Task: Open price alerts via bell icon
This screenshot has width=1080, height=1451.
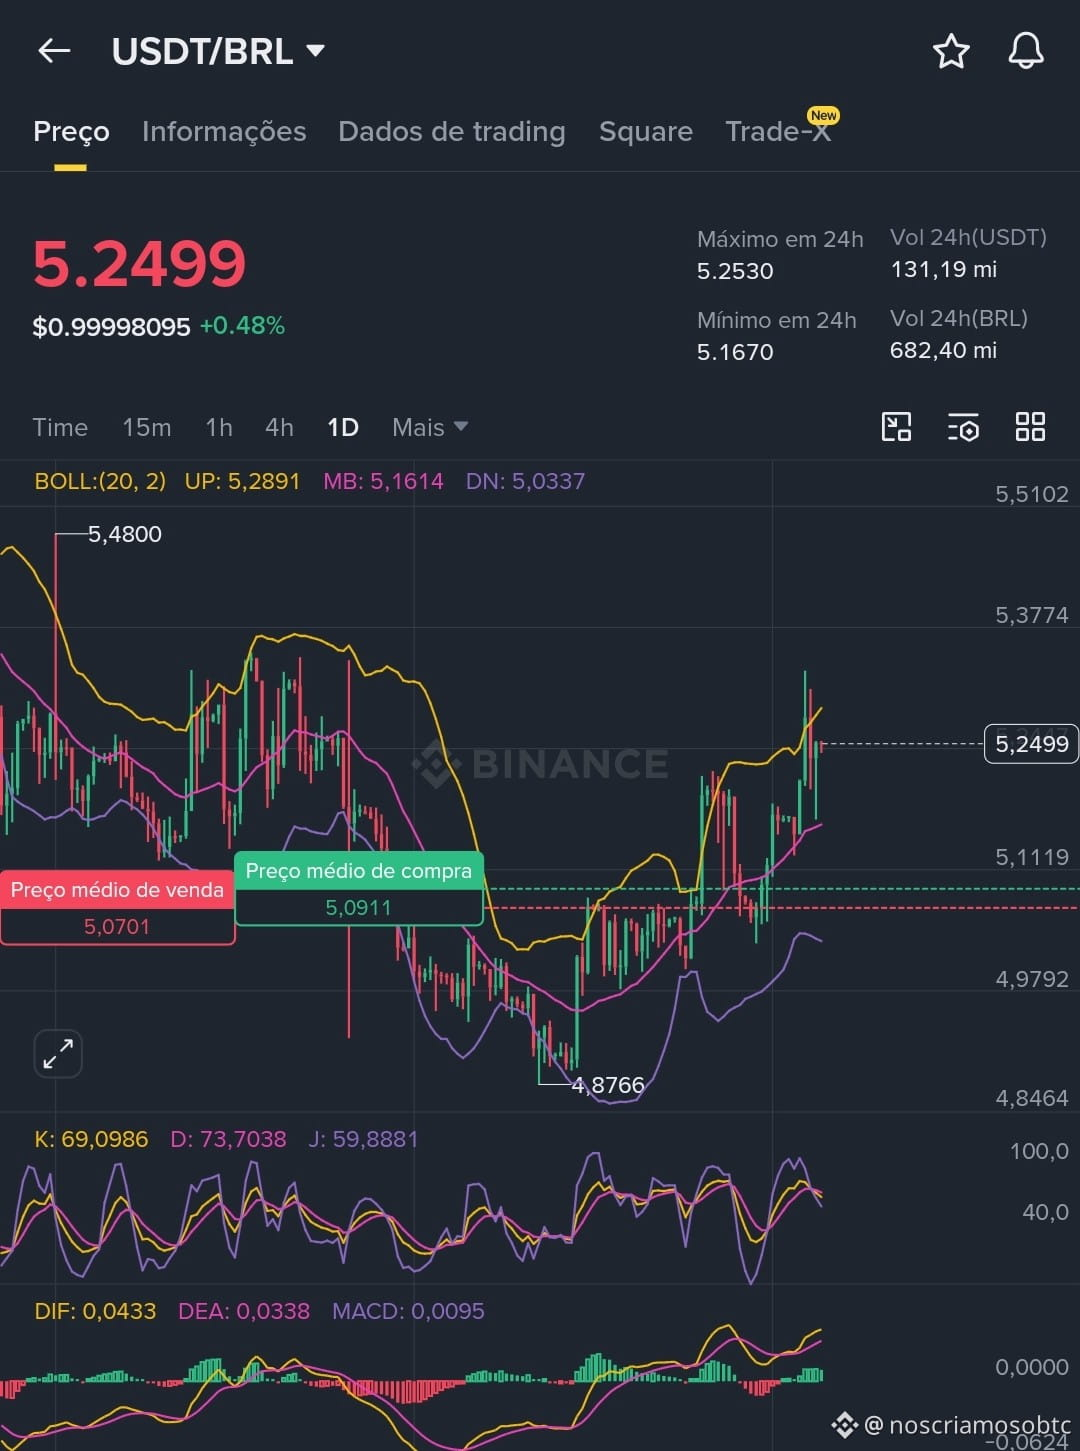Action: point(1025,50)
